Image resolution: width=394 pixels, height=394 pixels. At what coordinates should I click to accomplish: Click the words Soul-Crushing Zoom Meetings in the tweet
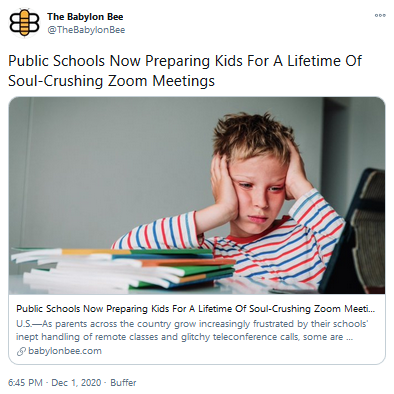(x=111, y=81)
